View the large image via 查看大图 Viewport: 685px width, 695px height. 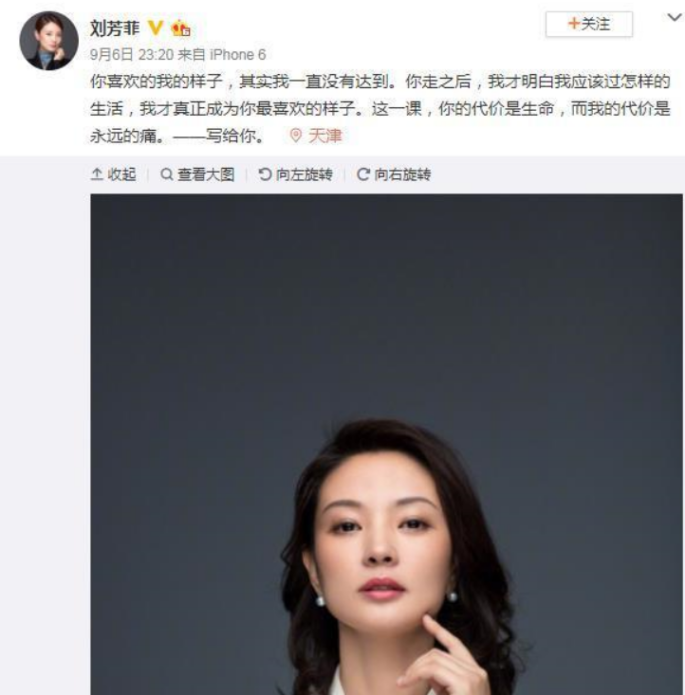[x=197, y=174]
